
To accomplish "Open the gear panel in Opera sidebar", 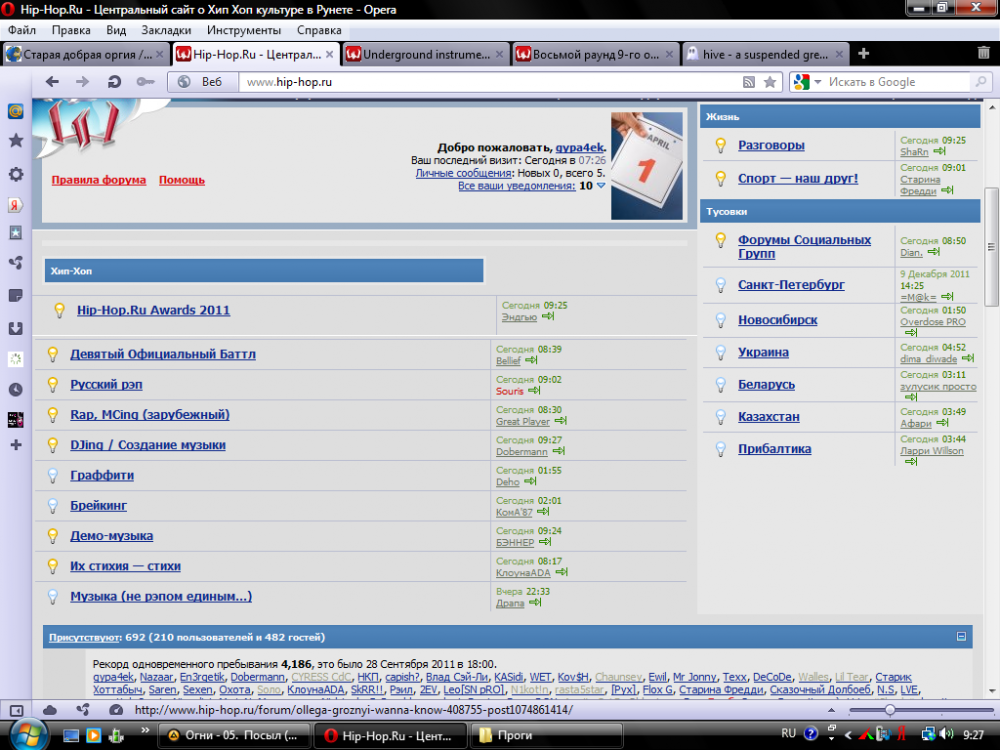I will pyautogui.click(x=15, y=174).
